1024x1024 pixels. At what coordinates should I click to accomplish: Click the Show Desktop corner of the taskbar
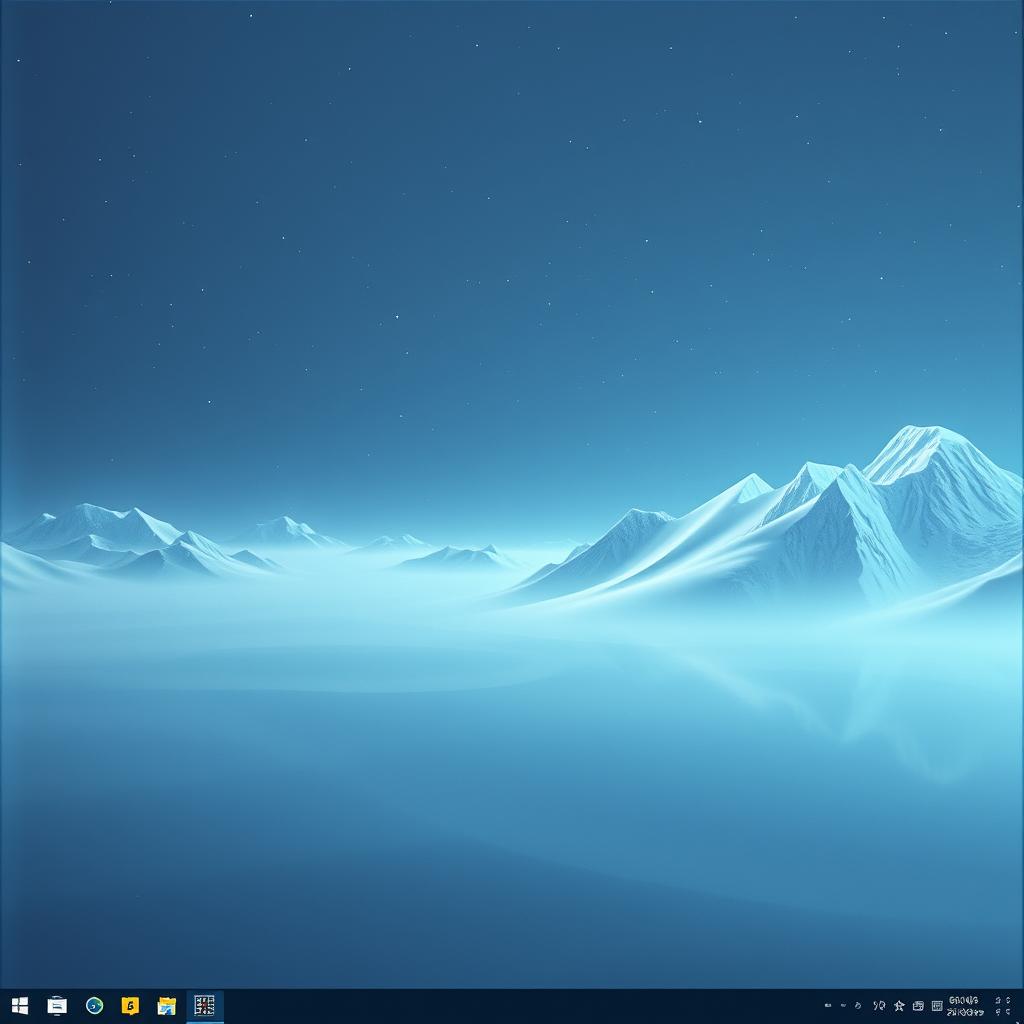[1021, 1006]
